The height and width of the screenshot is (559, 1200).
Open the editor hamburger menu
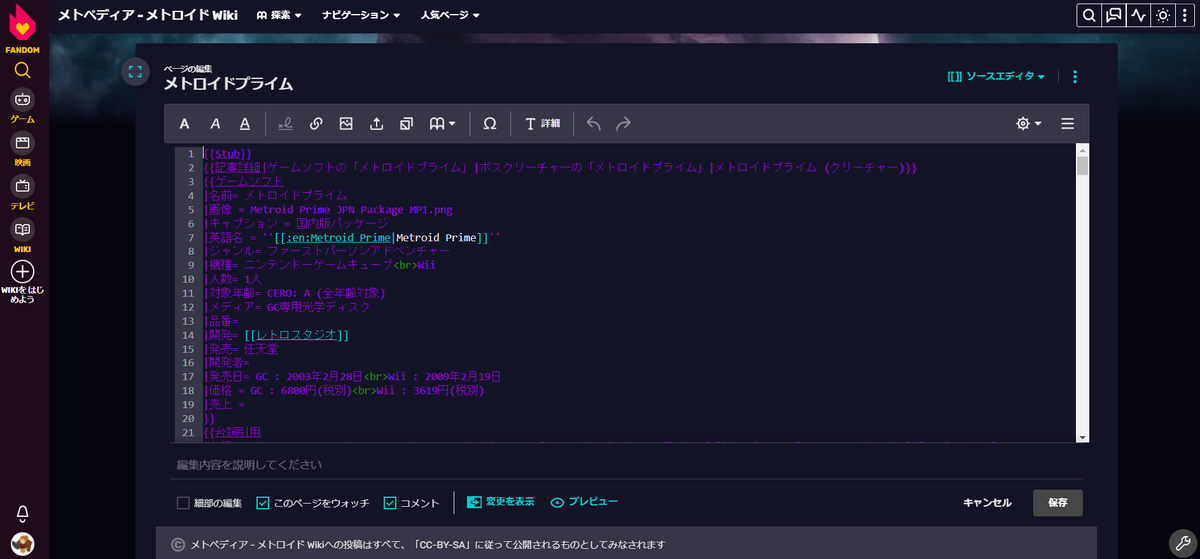[x=1068, y=124]
